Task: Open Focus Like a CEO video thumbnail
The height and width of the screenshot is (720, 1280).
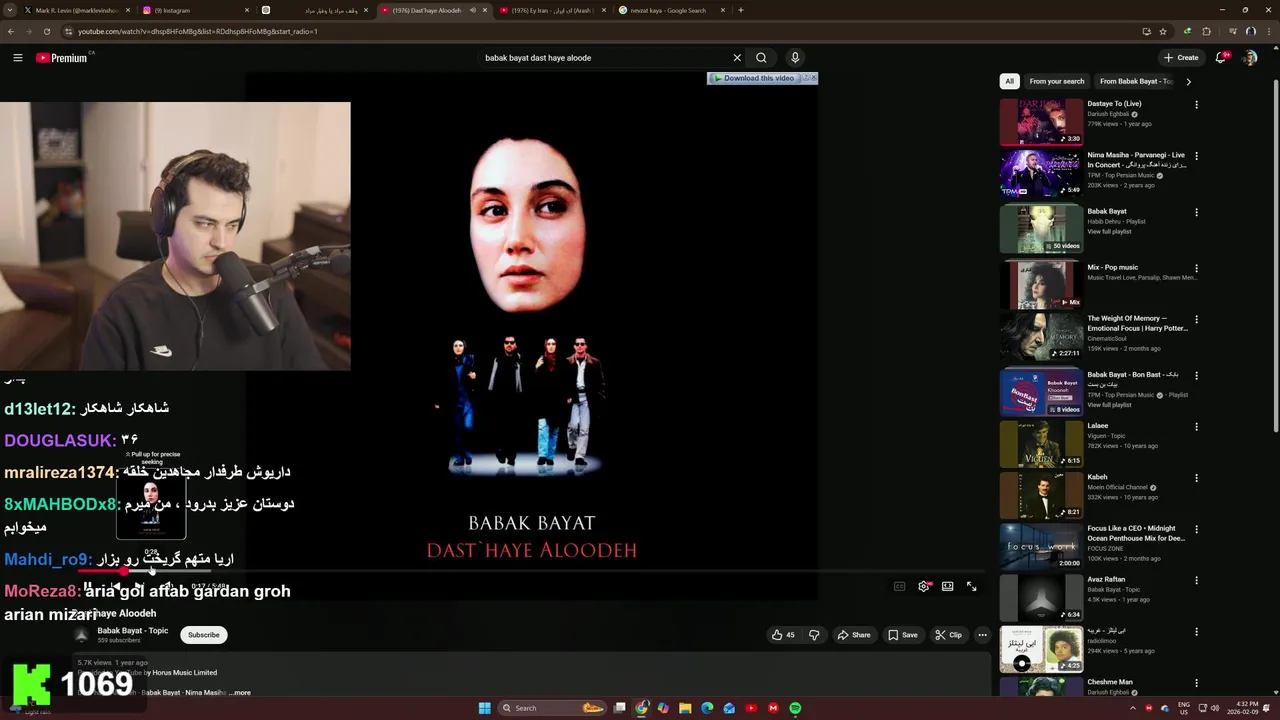Action: 1041,546
